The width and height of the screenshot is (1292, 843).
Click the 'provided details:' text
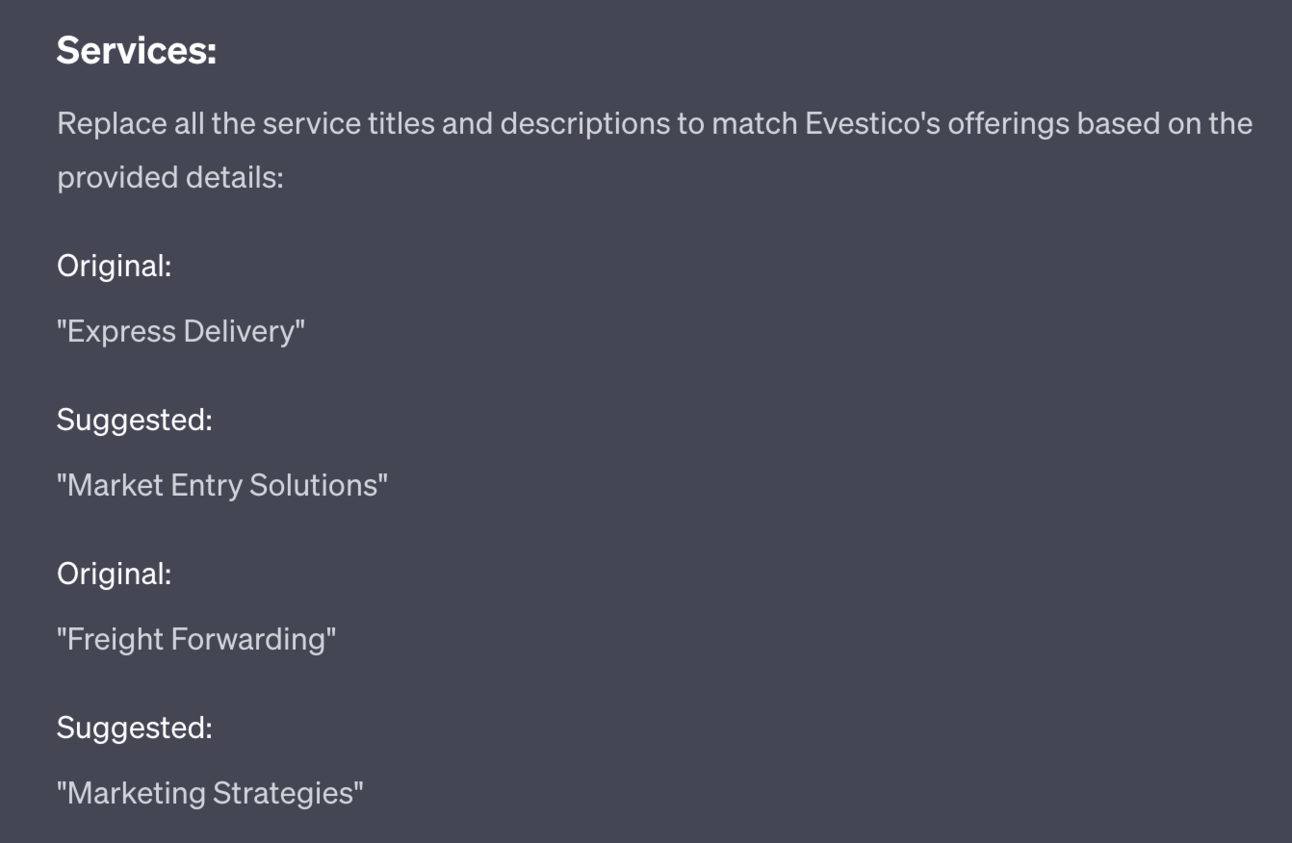tap(170, 177)
